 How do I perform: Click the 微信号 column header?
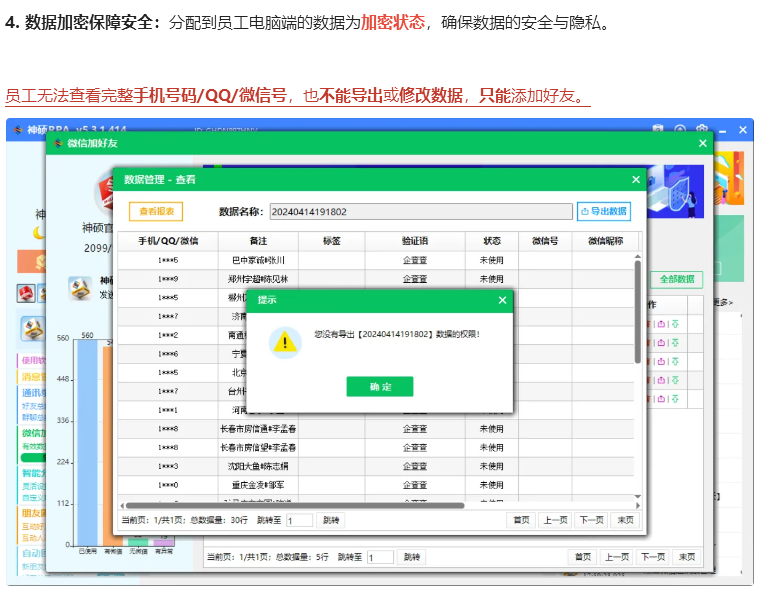pos(545,241)
